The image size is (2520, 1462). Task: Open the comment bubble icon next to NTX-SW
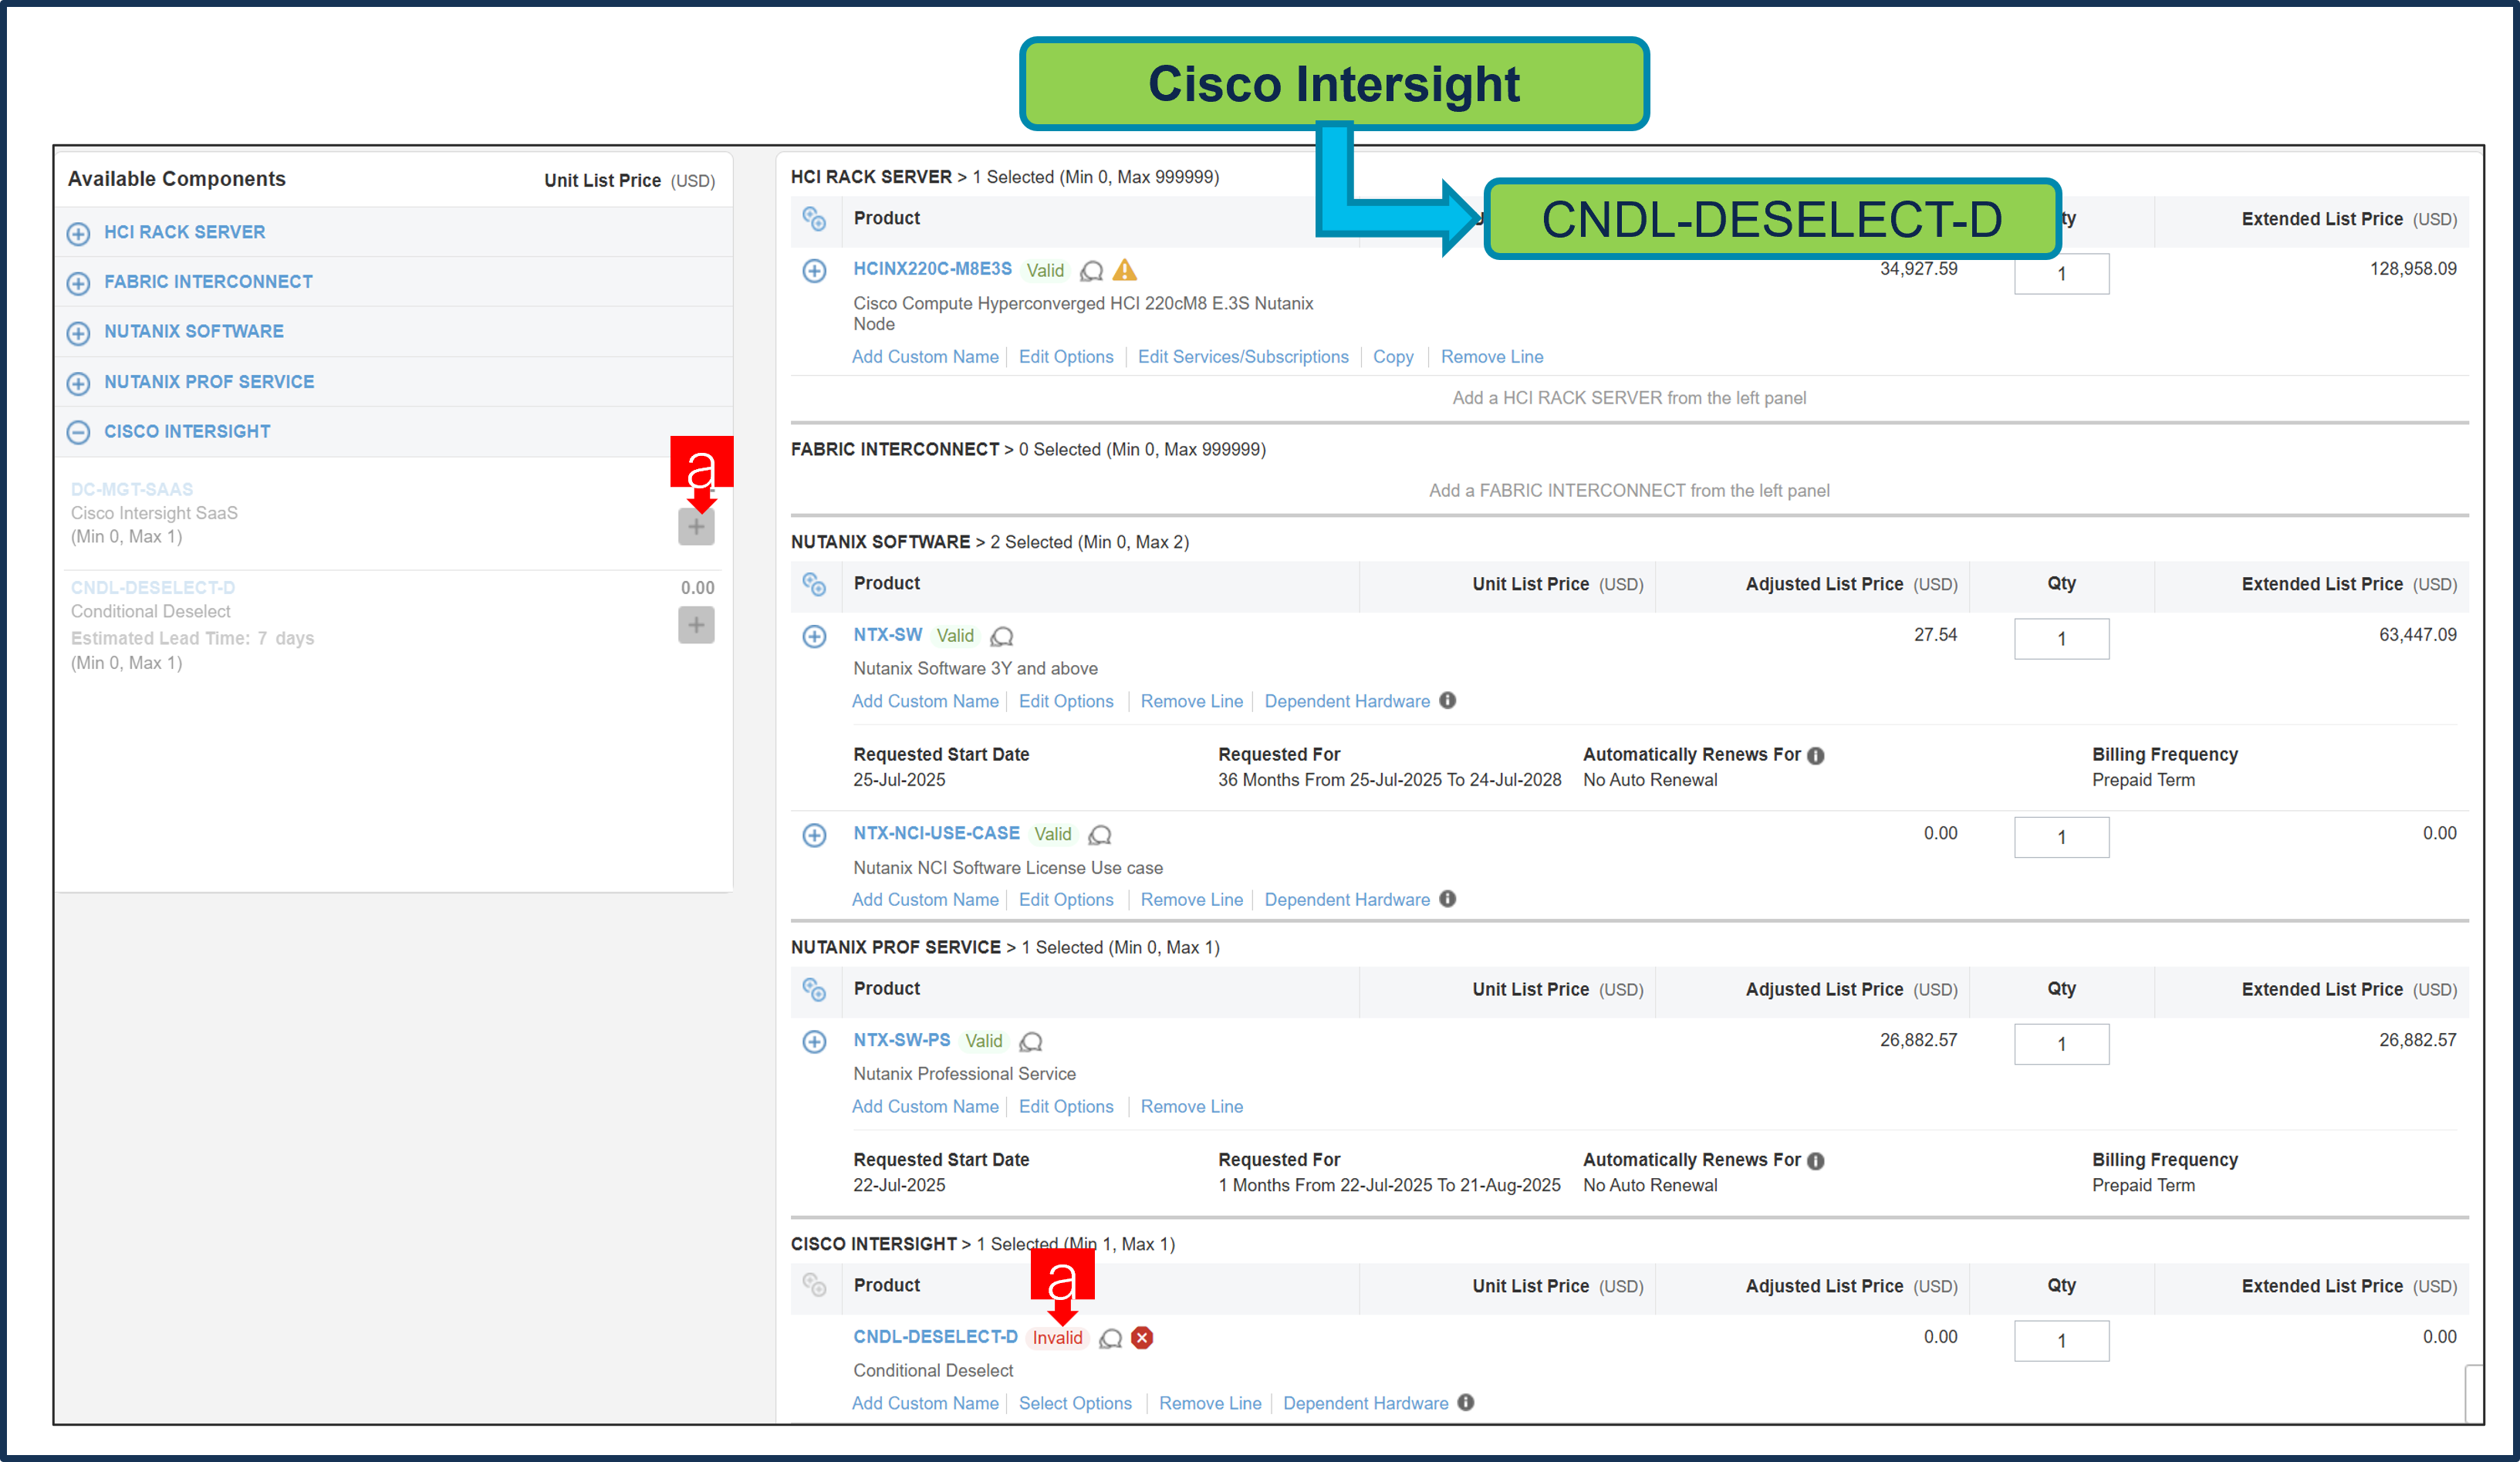click(x=1002, y=636)
